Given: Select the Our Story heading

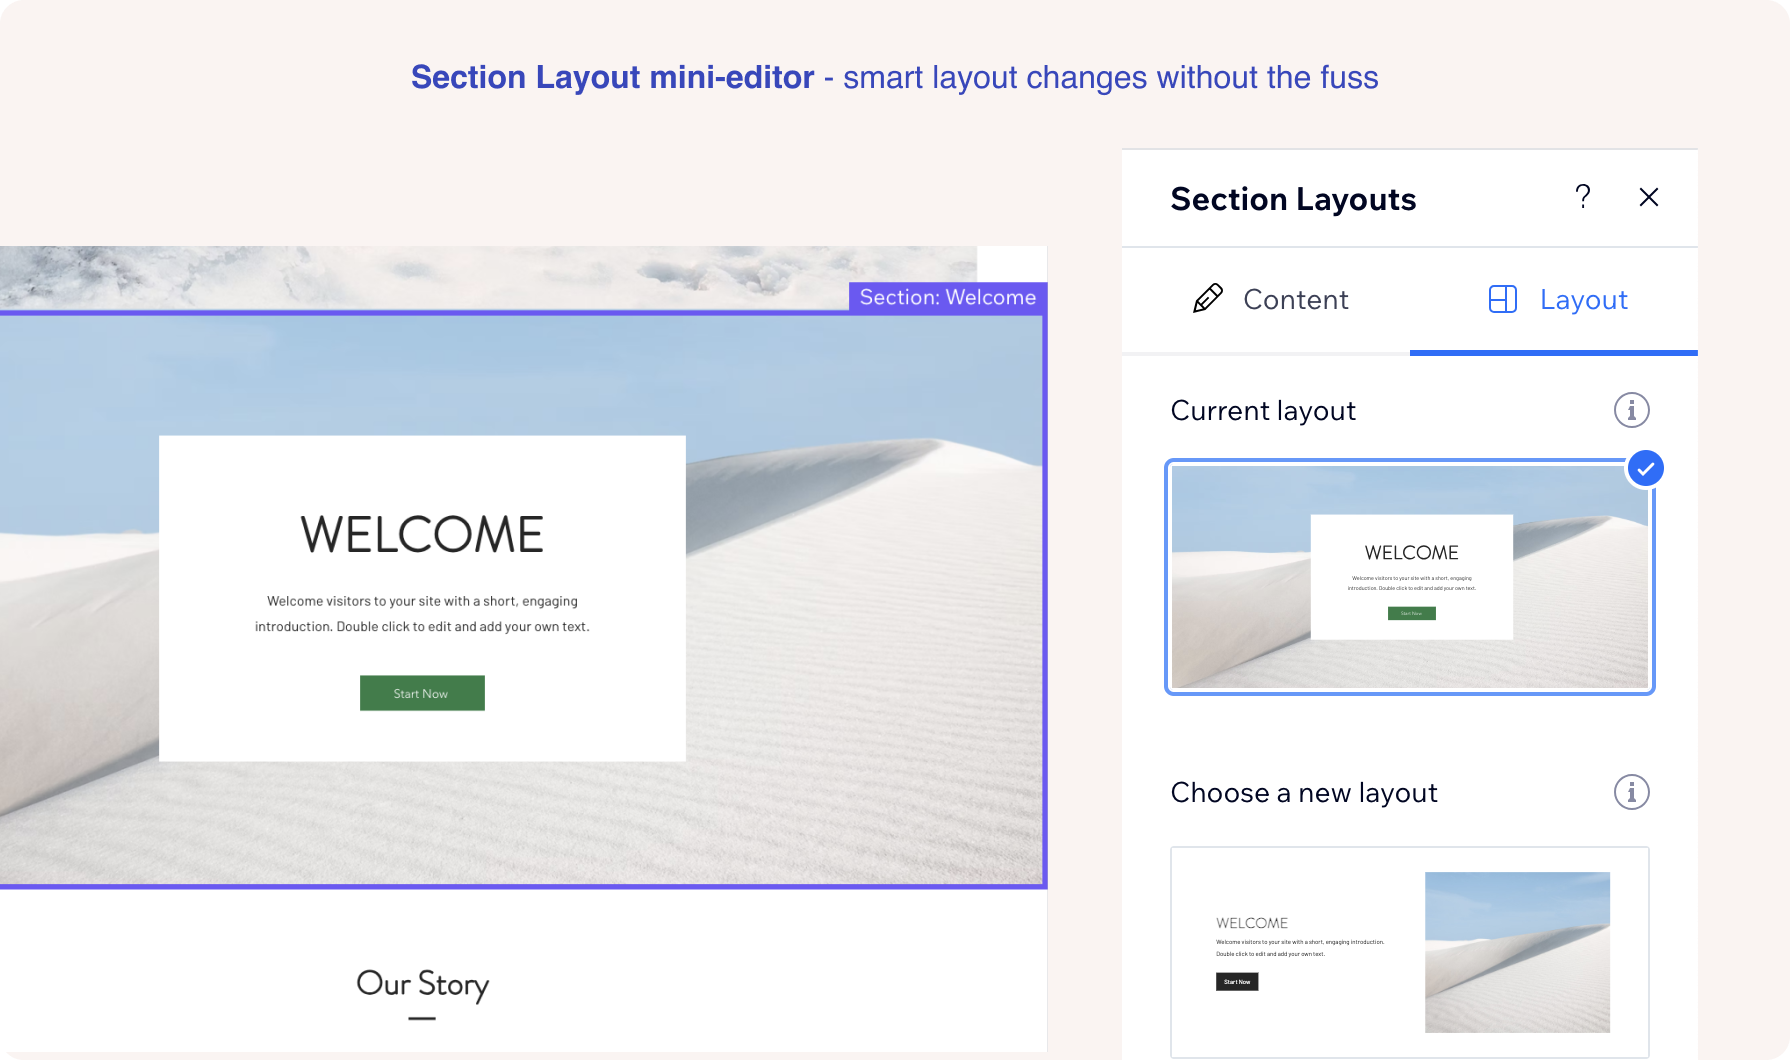Looking at the screenshot, I should [x=422, y=984].
